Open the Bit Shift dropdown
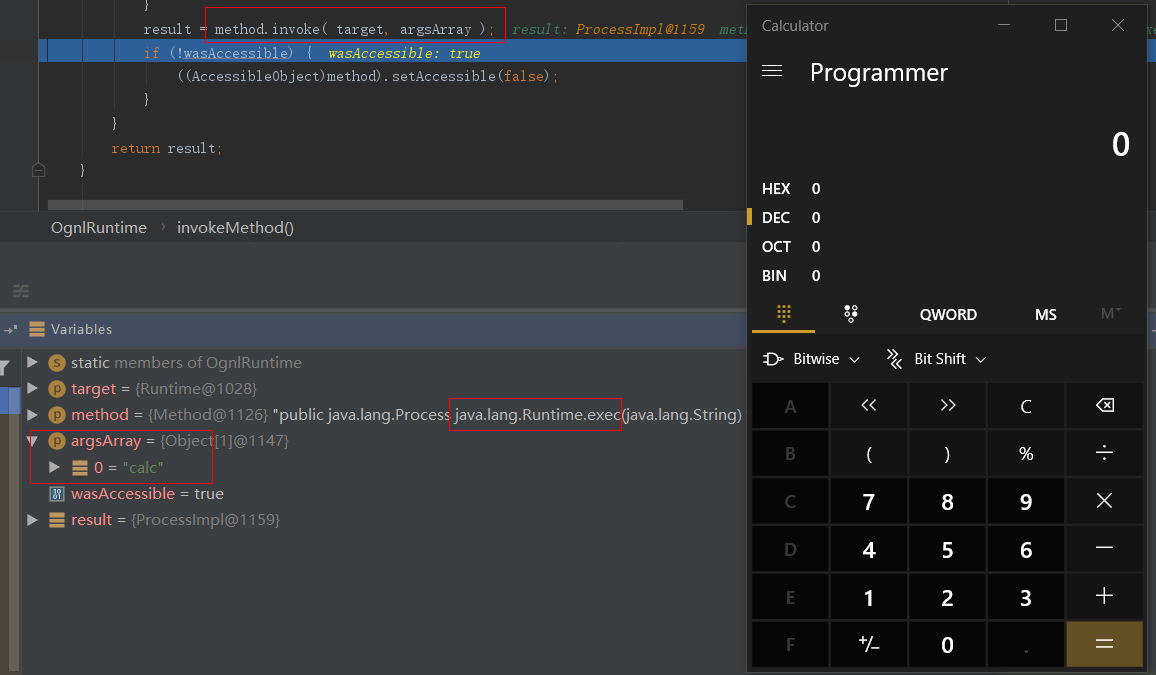This screenshot has width=1156, height=675. [936, 359]
